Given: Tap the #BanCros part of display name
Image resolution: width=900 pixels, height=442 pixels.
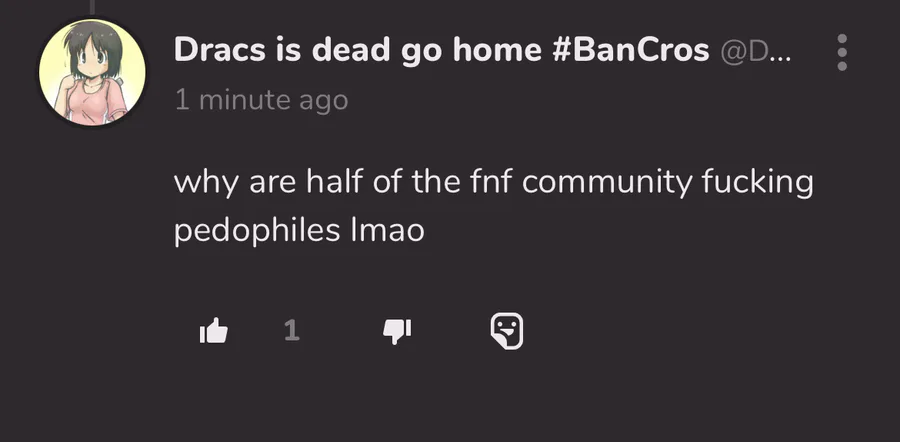Looking at the screenshot, I should (x=630, y=50).
